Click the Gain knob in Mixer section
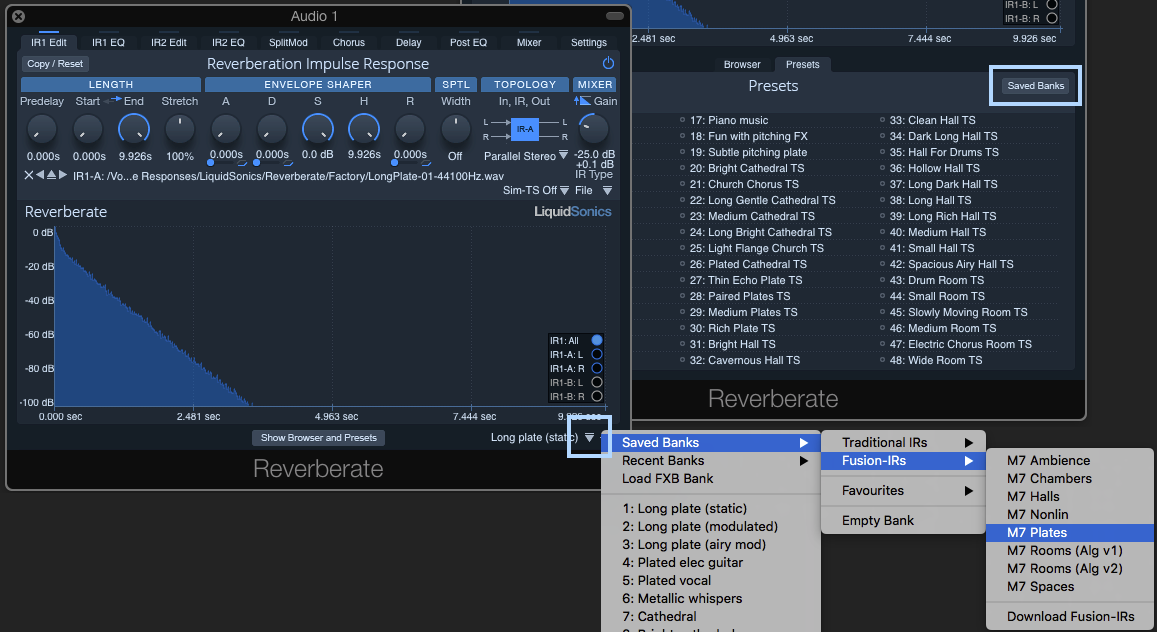This screenshot has width=1157, height=632. 593,129
